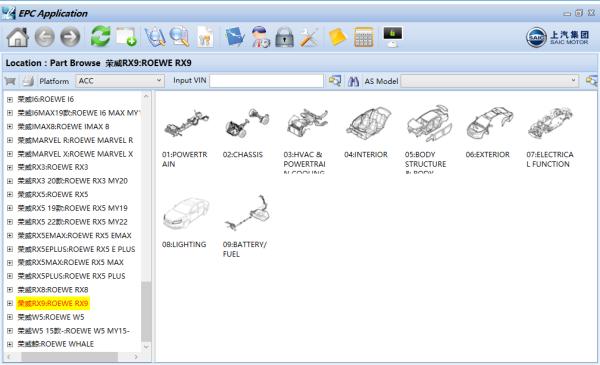Open the blue book icon
Viewport: 600px width, 365px height.
(x=235, y=37)
